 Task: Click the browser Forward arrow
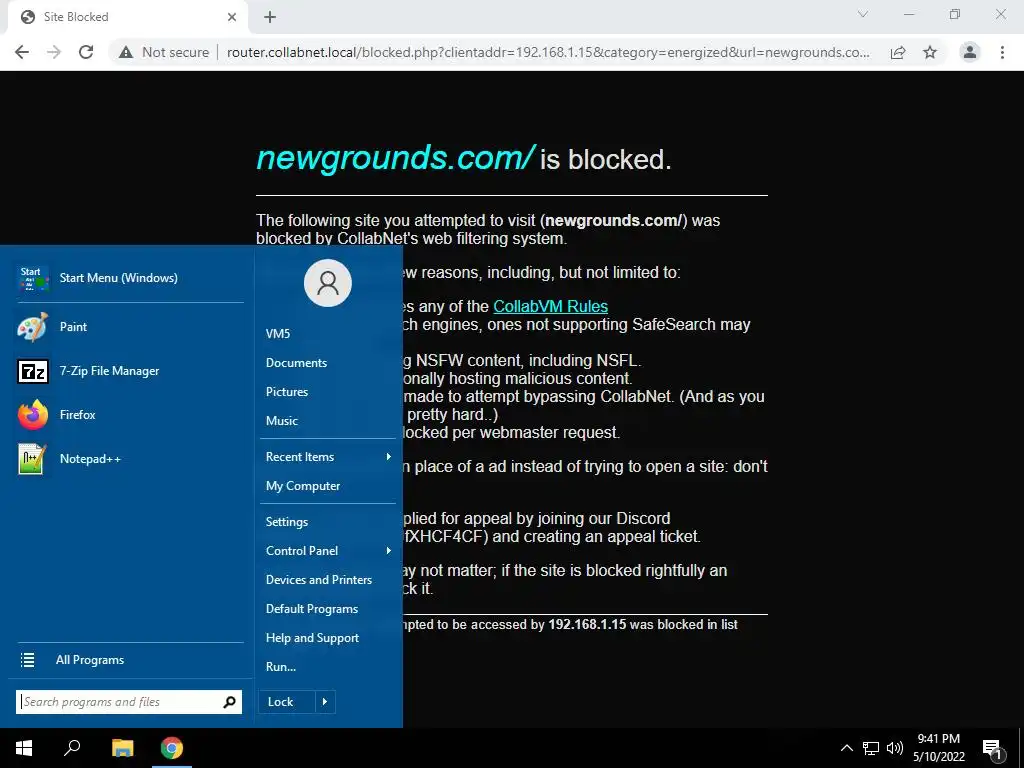54,52
